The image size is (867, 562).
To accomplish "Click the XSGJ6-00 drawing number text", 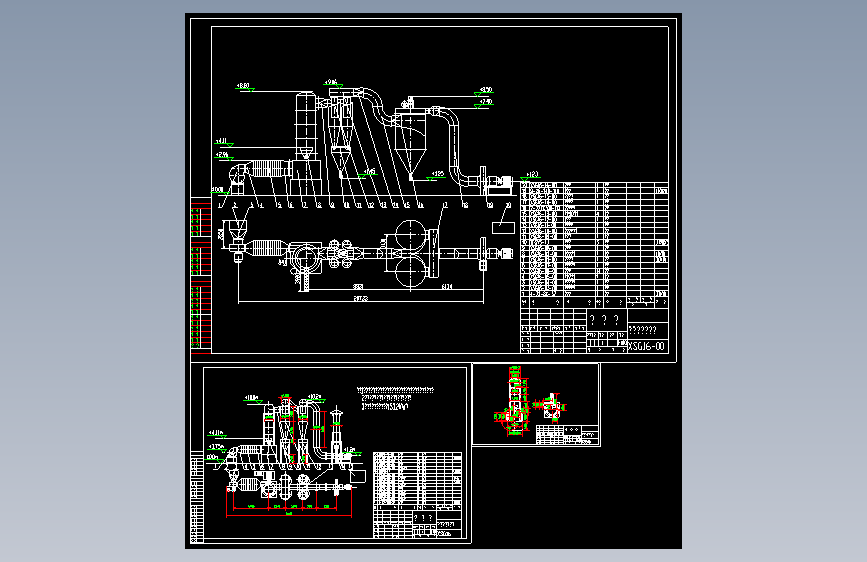I will point(646,346).
